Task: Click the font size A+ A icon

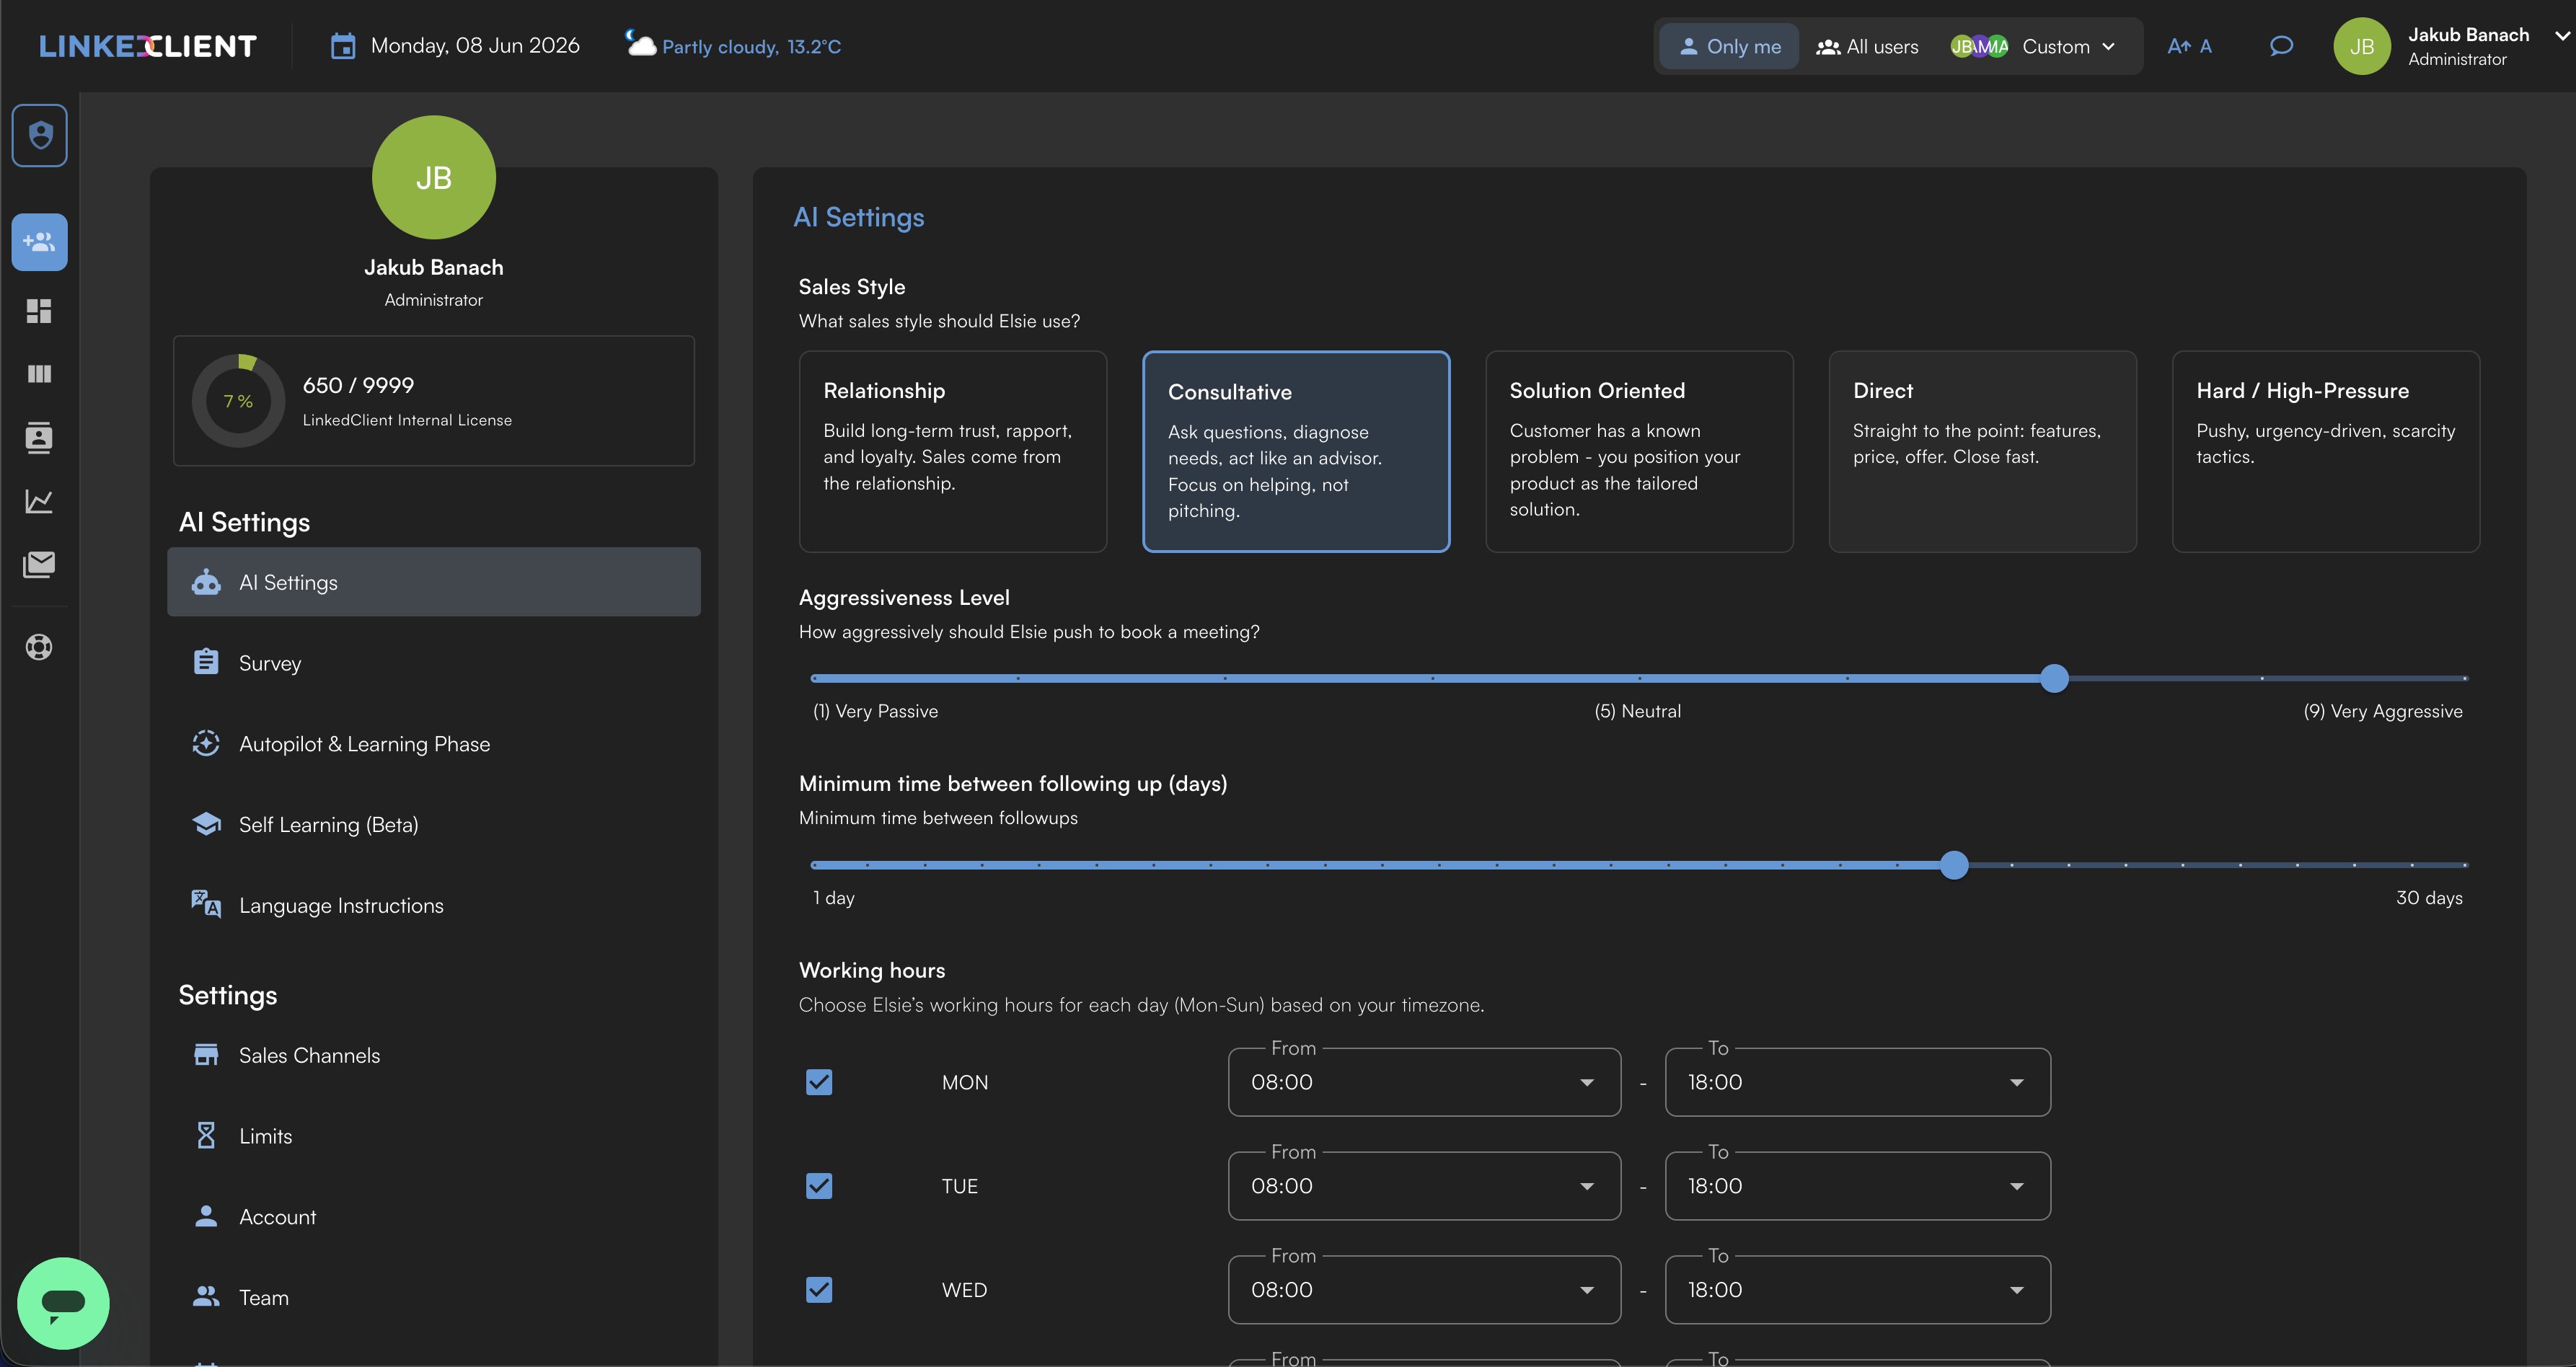Action: (2189, 46)
